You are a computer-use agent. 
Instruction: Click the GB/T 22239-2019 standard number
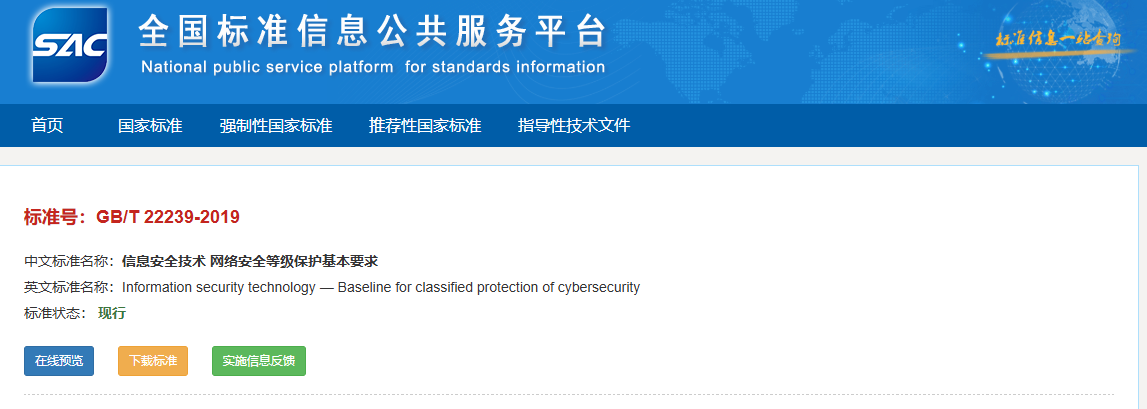click(168, 217)
